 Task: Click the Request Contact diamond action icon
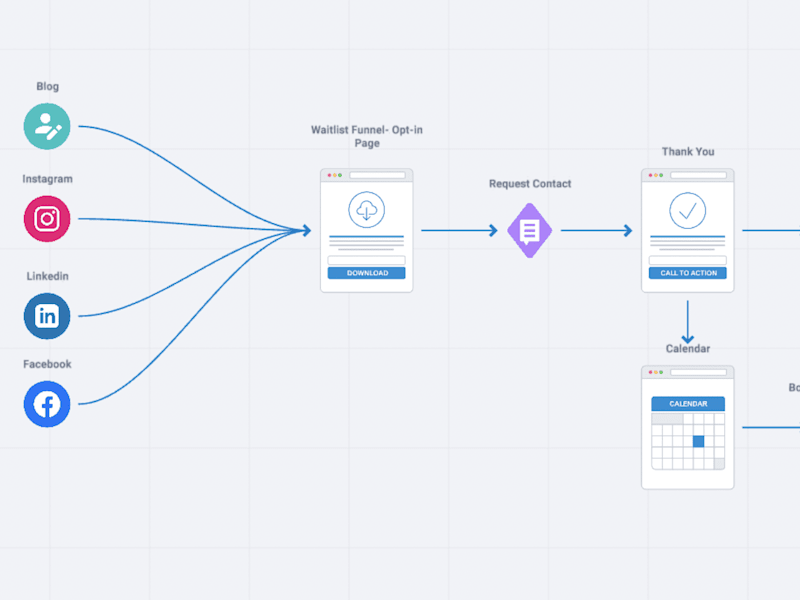point(530,231)
